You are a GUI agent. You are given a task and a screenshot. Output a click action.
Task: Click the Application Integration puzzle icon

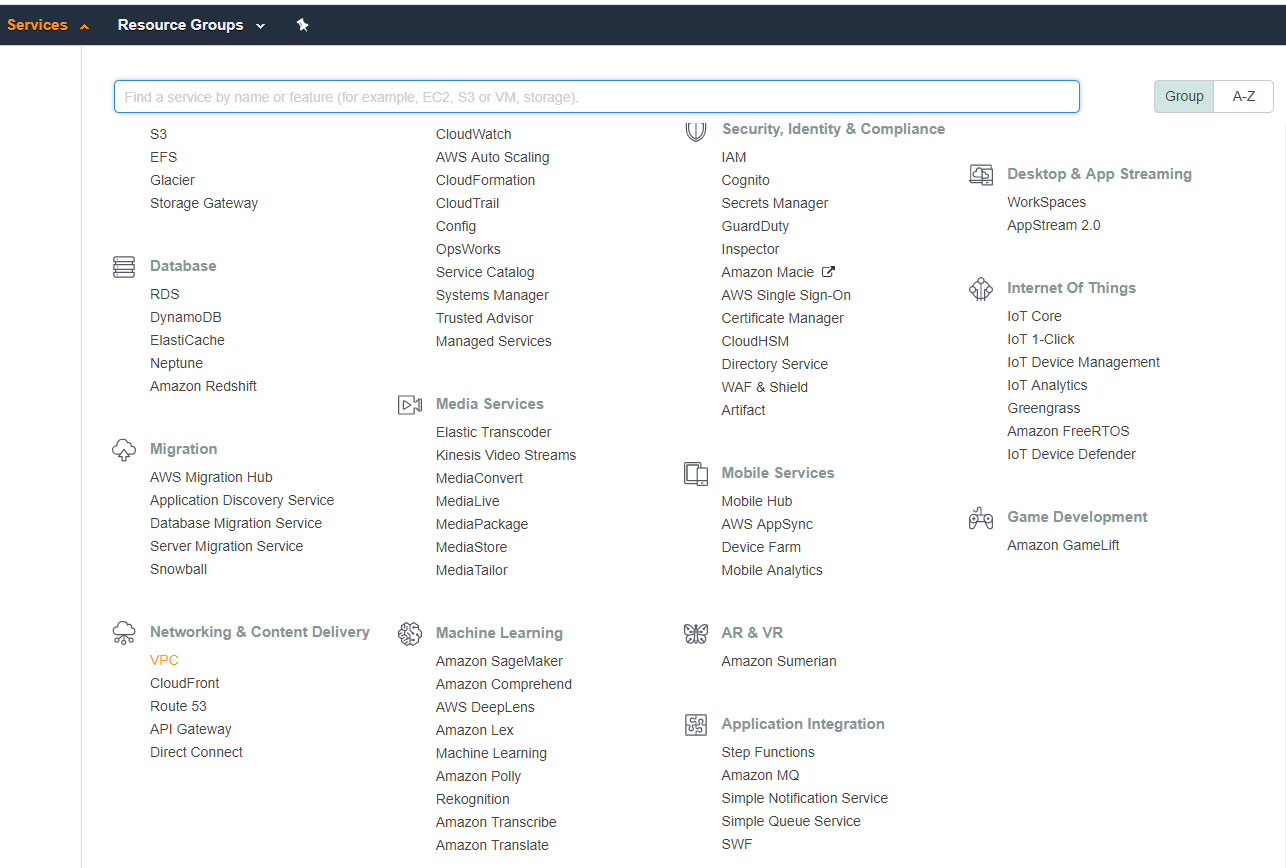(x=696, y=725)
